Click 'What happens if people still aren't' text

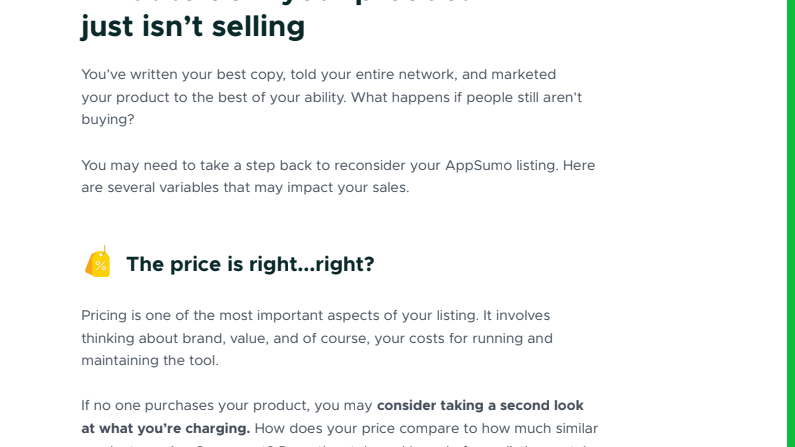click(x=466, y=97)
